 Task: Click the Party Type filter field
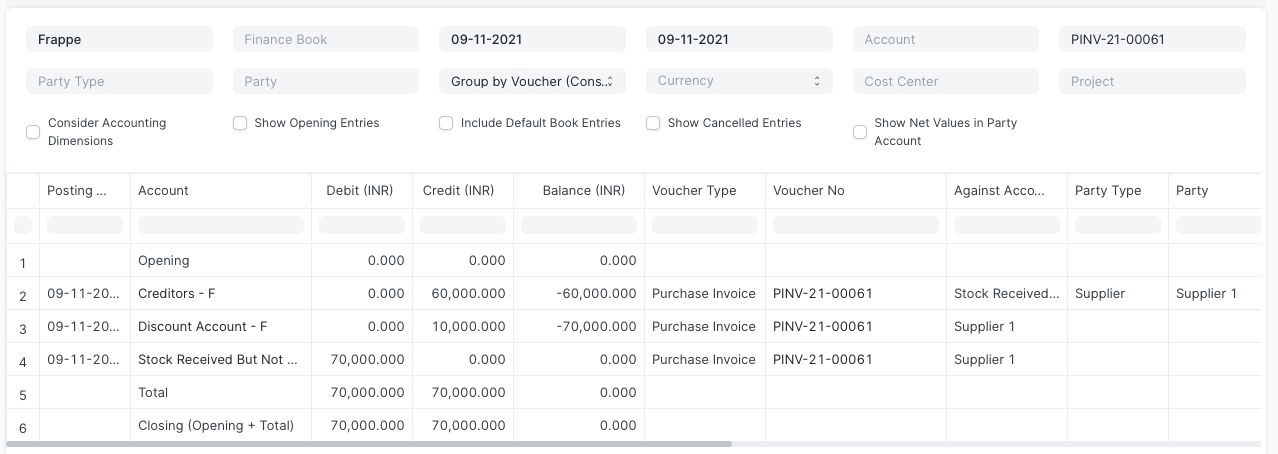pyautogui.click(x=119, y=81)
